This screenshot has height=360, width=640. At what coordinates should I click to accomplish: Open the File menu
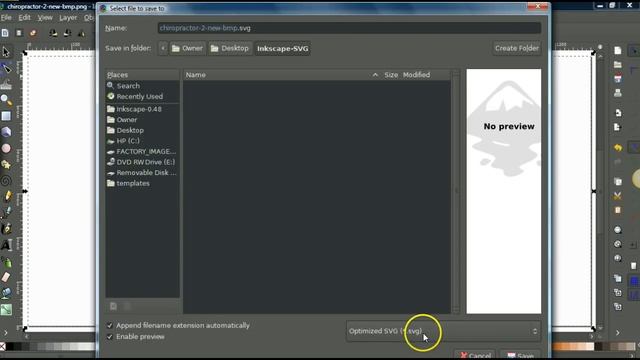[x=6, y=18]
